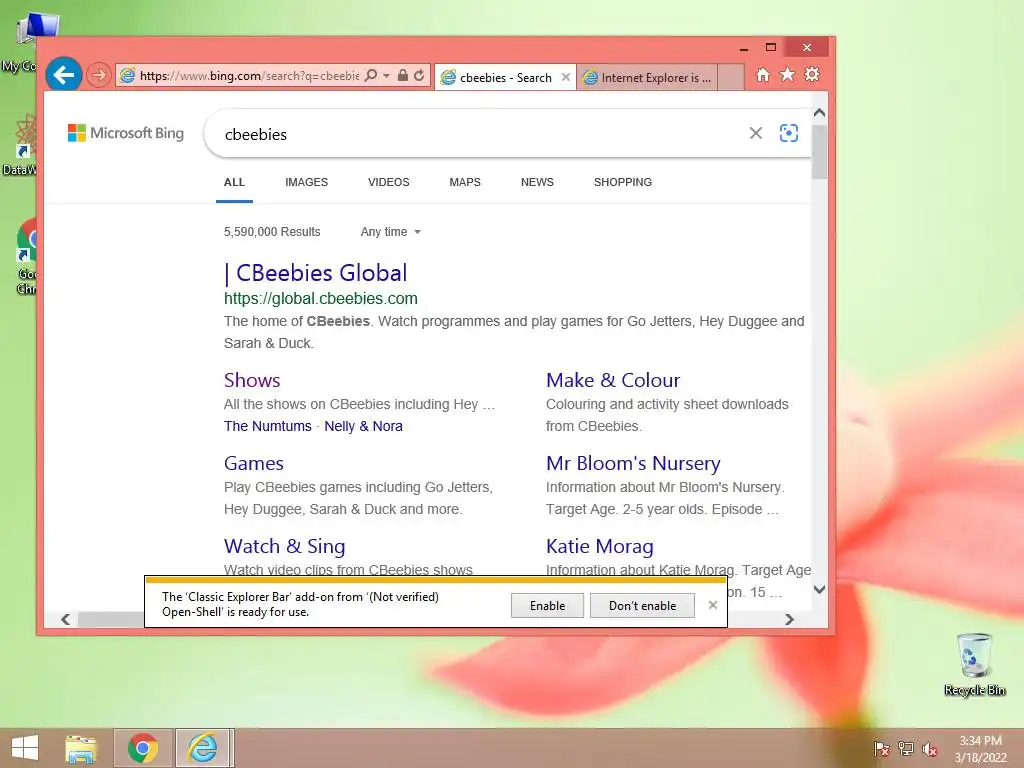Switch to the SHOPPING tab
The image size is (1024, 768).
[x=622, y=182]
